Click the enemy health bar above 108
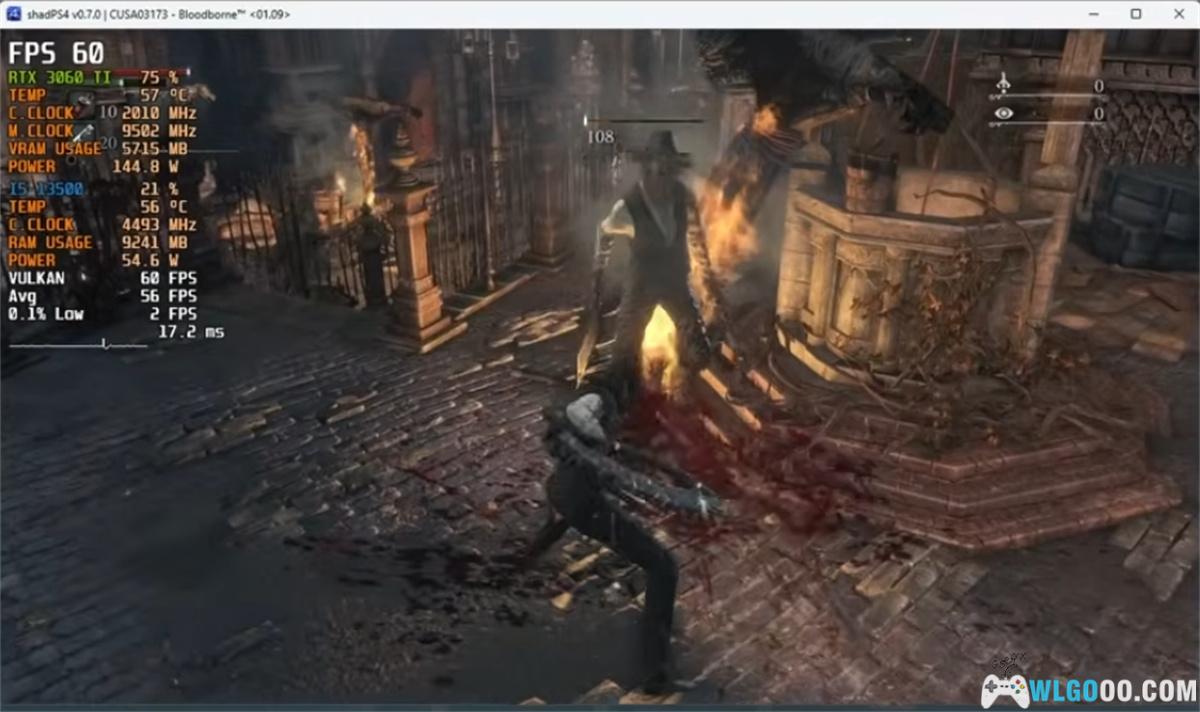 coord(645,122)
